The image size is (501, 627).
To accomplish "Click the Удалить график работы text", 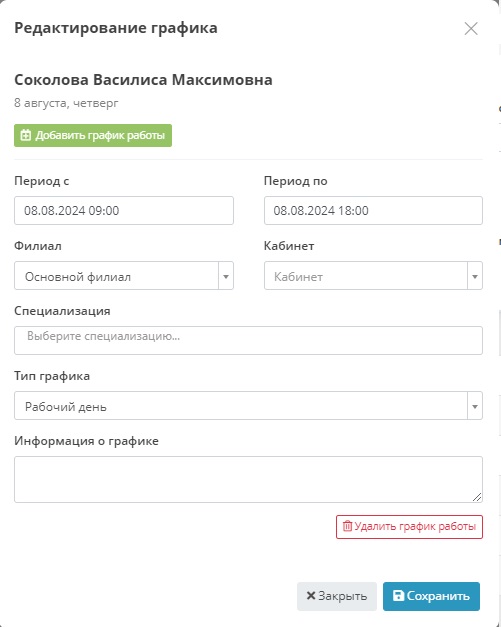I will pos(415,526).
